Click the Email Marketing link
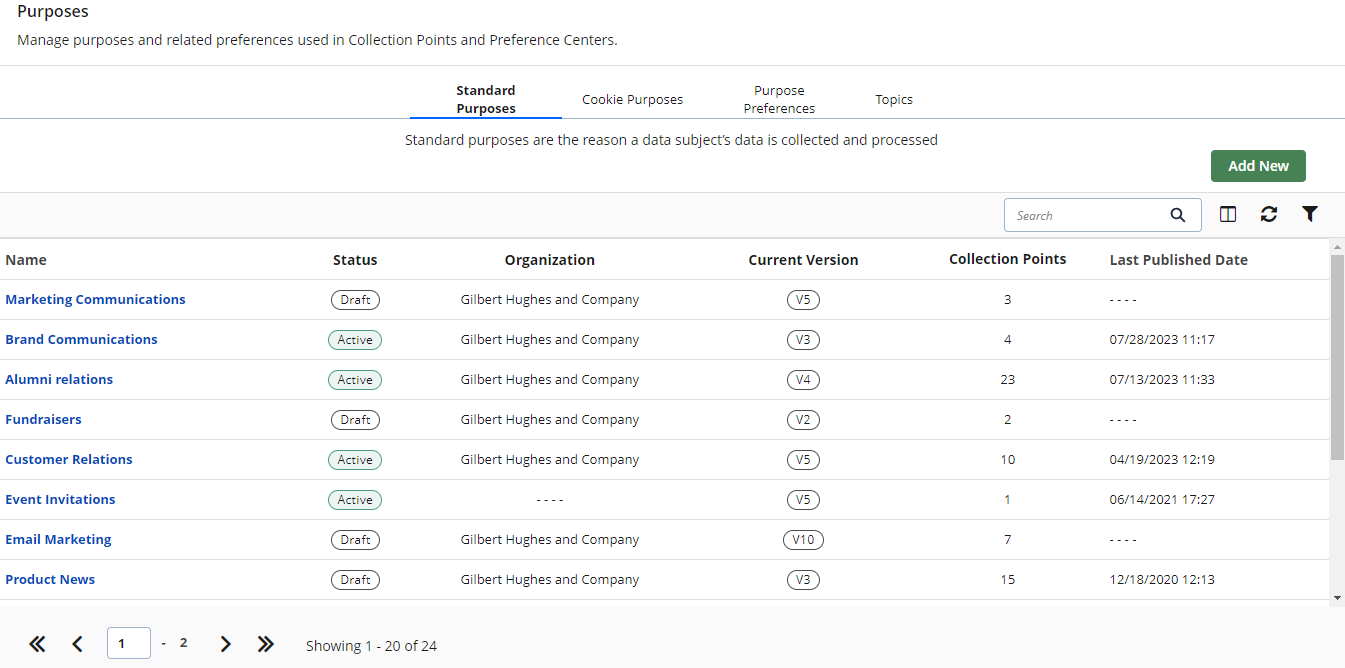 point(58,539)
